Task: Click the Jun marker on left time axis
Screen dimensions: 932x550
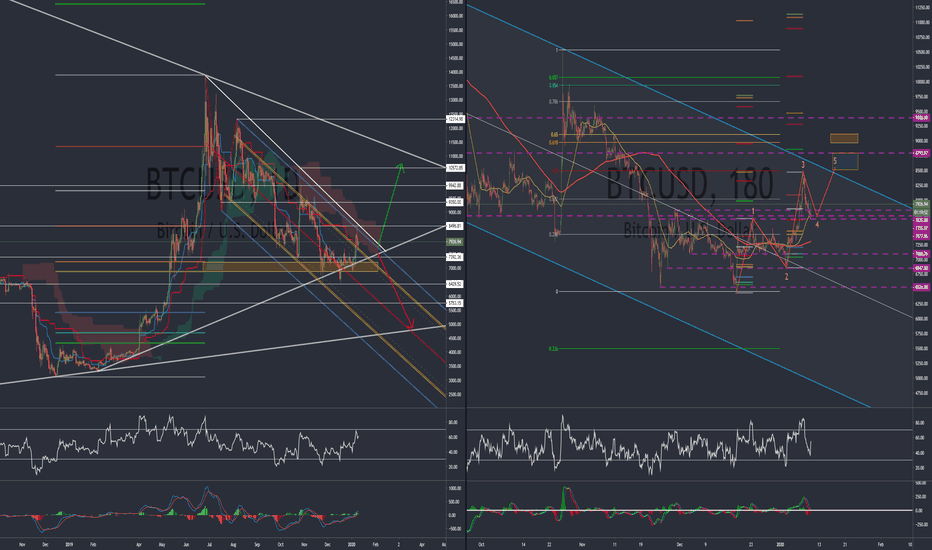Action: [186, 544]
